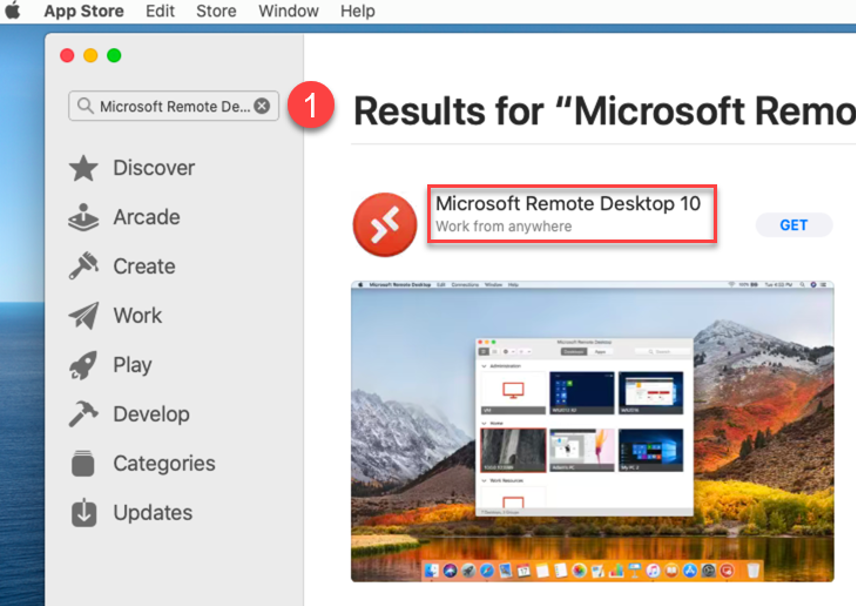Make the App Store window full screen
This screenshot has width=856, height=606.
point(114,55)
